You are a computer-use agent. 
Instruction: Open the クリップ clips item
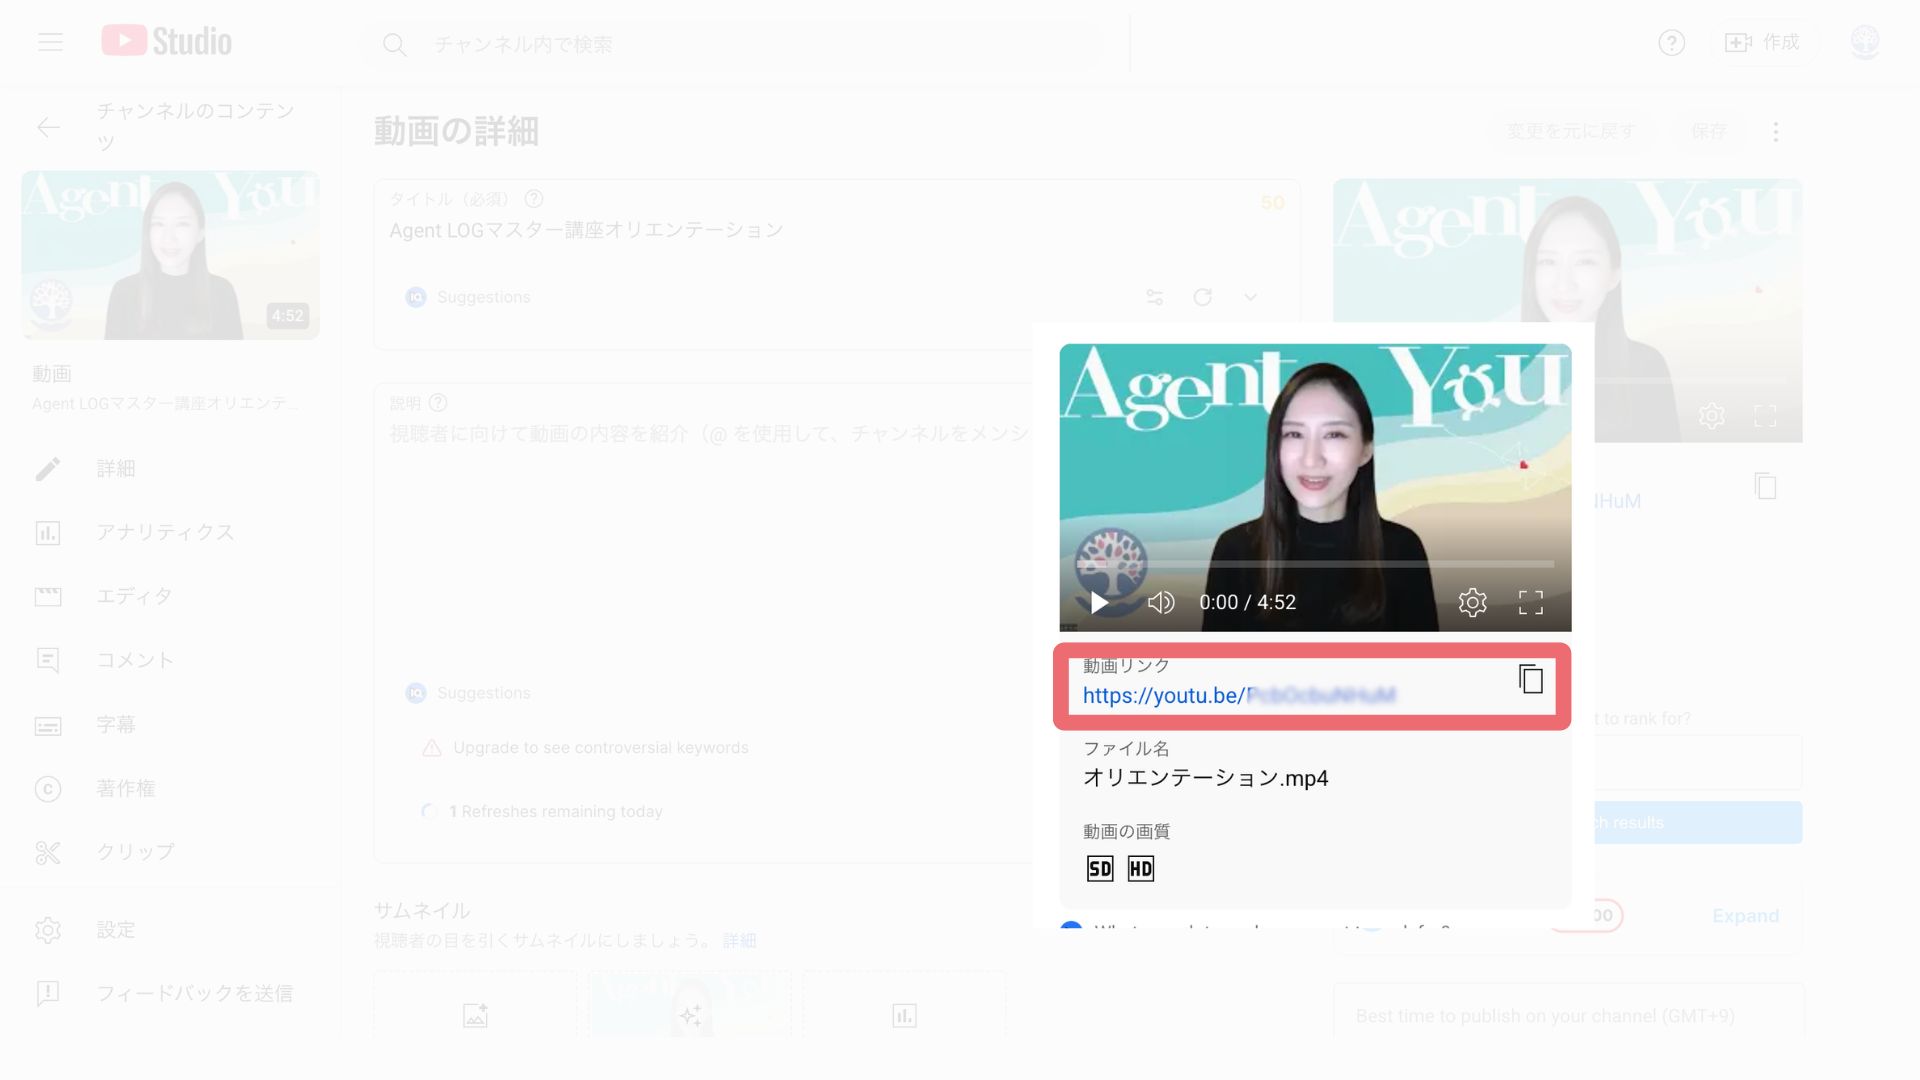(135, 852)
